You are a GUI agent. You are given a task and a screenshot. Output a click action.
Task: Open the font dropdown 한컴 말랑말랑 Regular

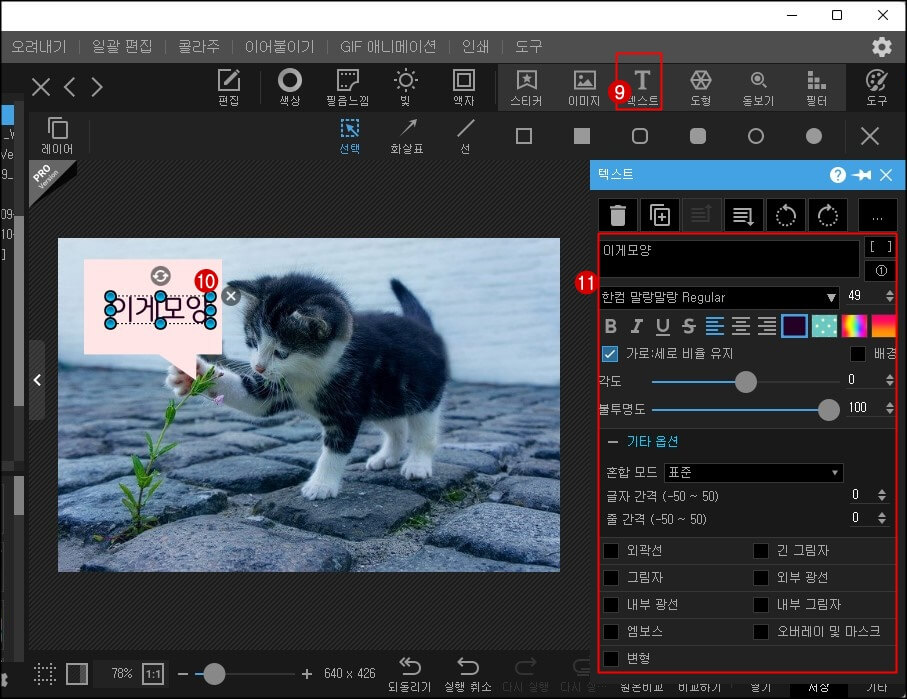(x=719, y=297)
